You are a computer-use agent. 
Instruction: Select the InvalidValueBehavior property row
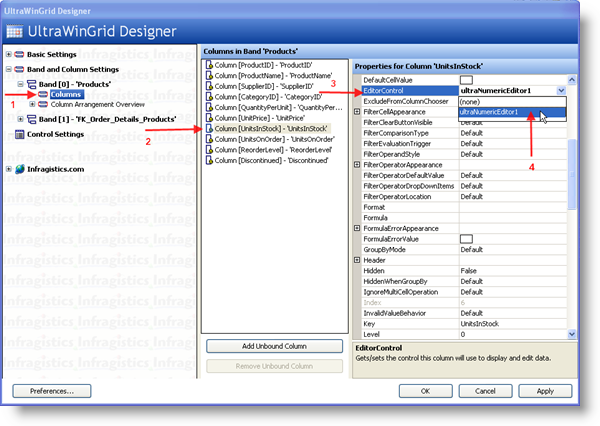[x=464, y=313]
